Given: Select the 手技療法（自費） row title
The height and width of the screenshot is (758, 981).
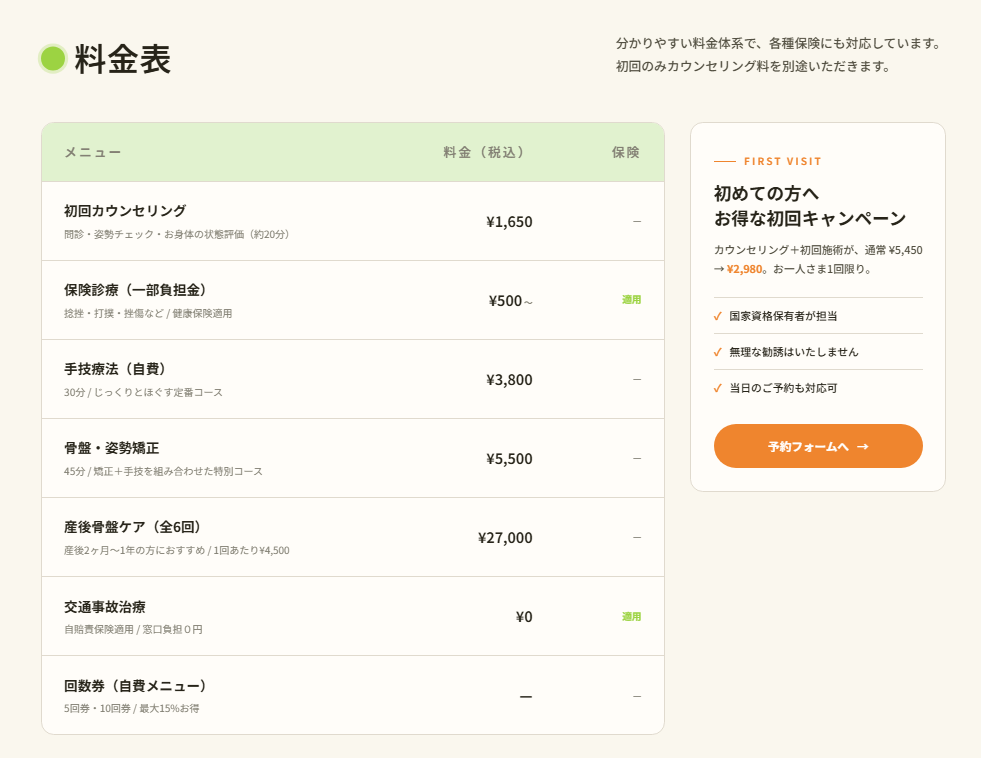Looking at the screenshot, I should click(x=114, y=369).
